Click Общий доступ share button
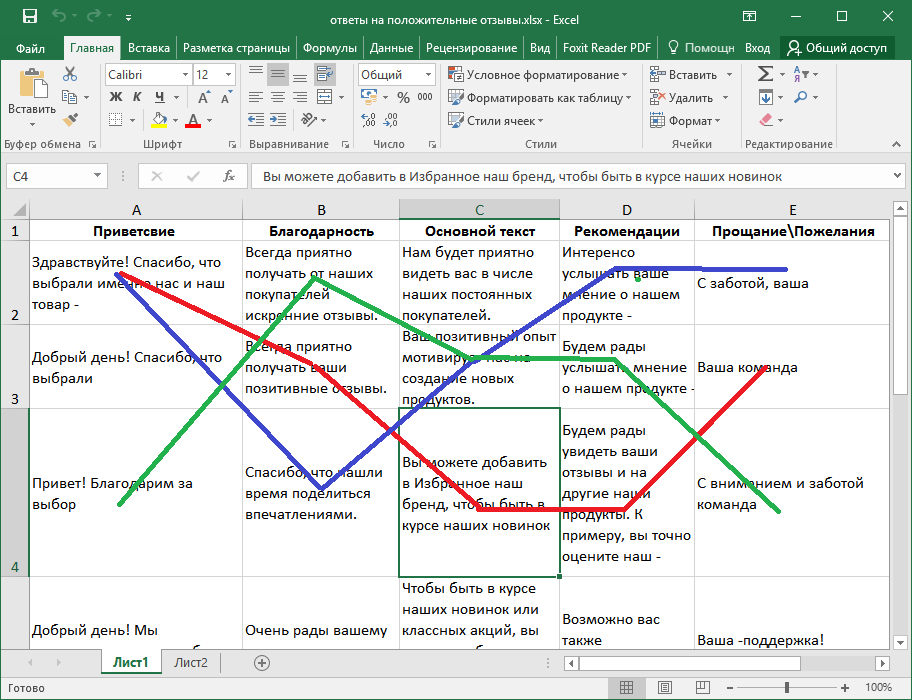The image size is (912, 700). tap(838, 48)
